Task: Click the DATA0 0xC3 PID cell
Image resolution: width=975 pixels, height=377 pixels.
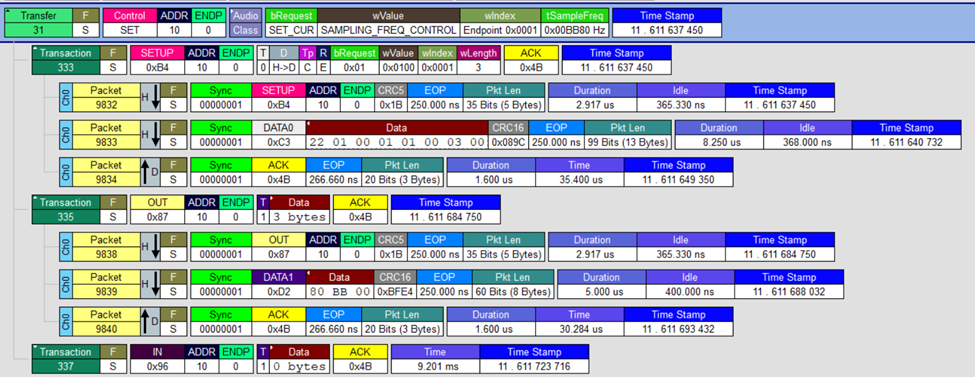Action: pos(279,135)
